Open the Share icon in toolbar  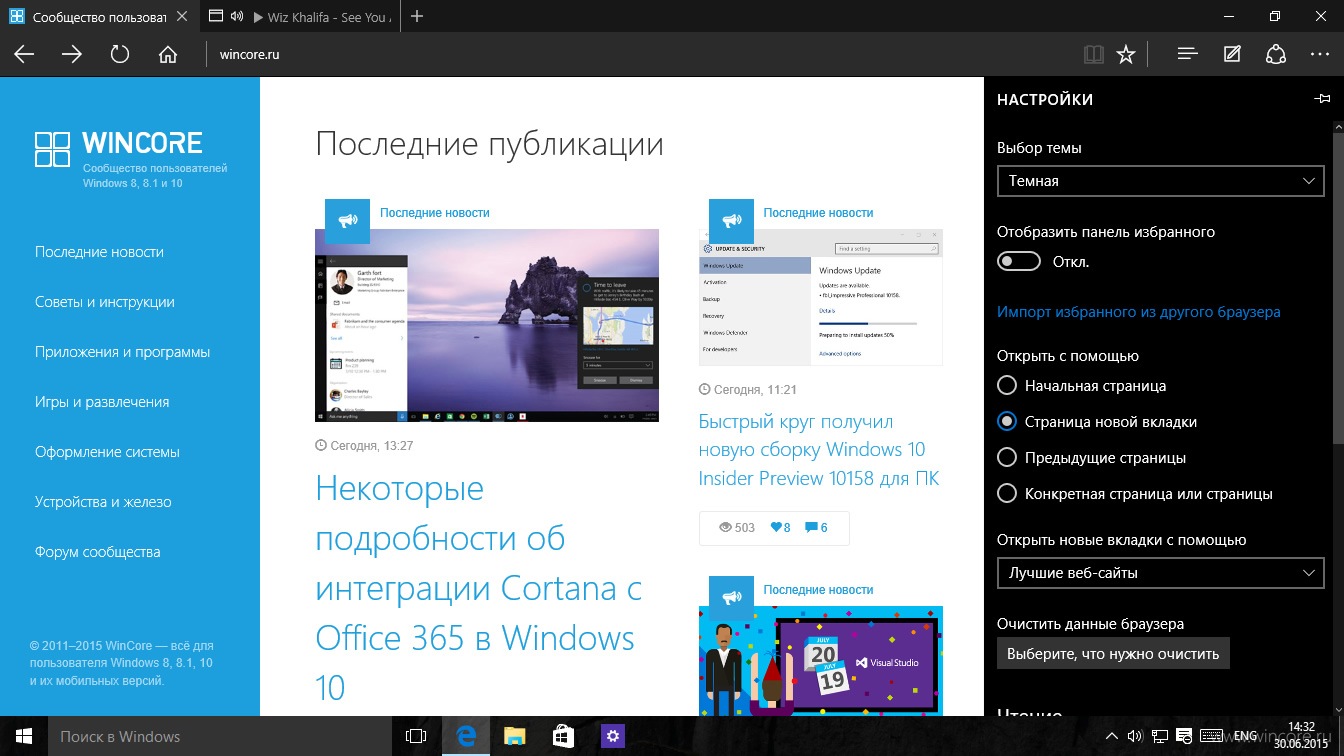click(x=1276, y=54)
